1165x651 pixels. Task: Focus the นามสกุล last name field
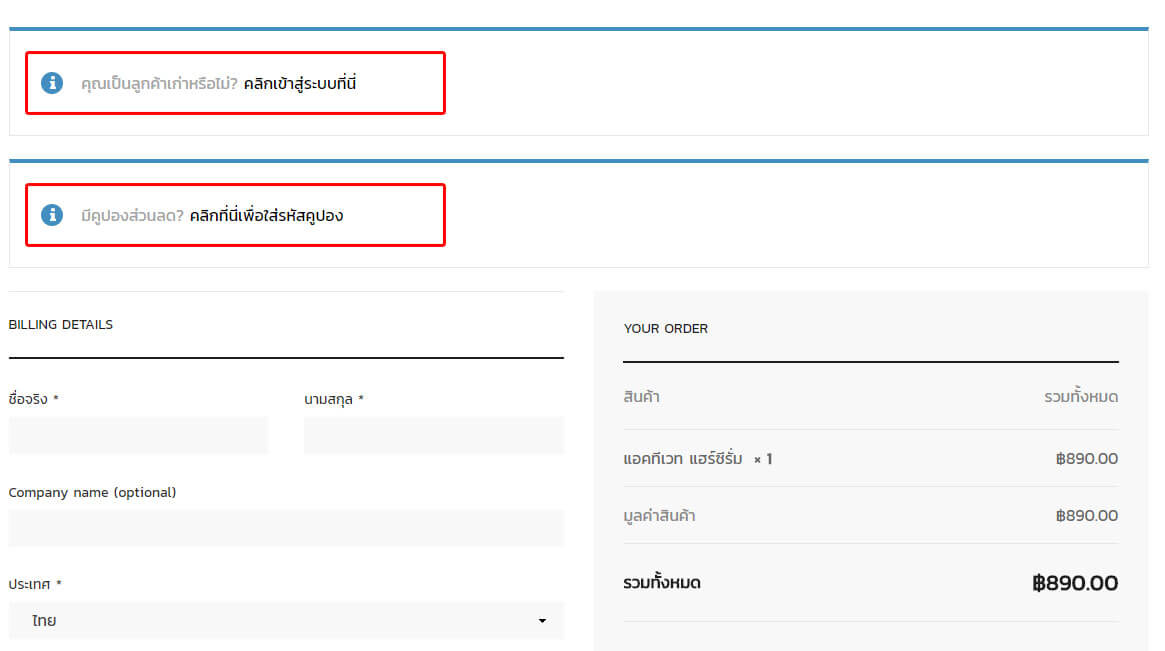pos(433,436)
